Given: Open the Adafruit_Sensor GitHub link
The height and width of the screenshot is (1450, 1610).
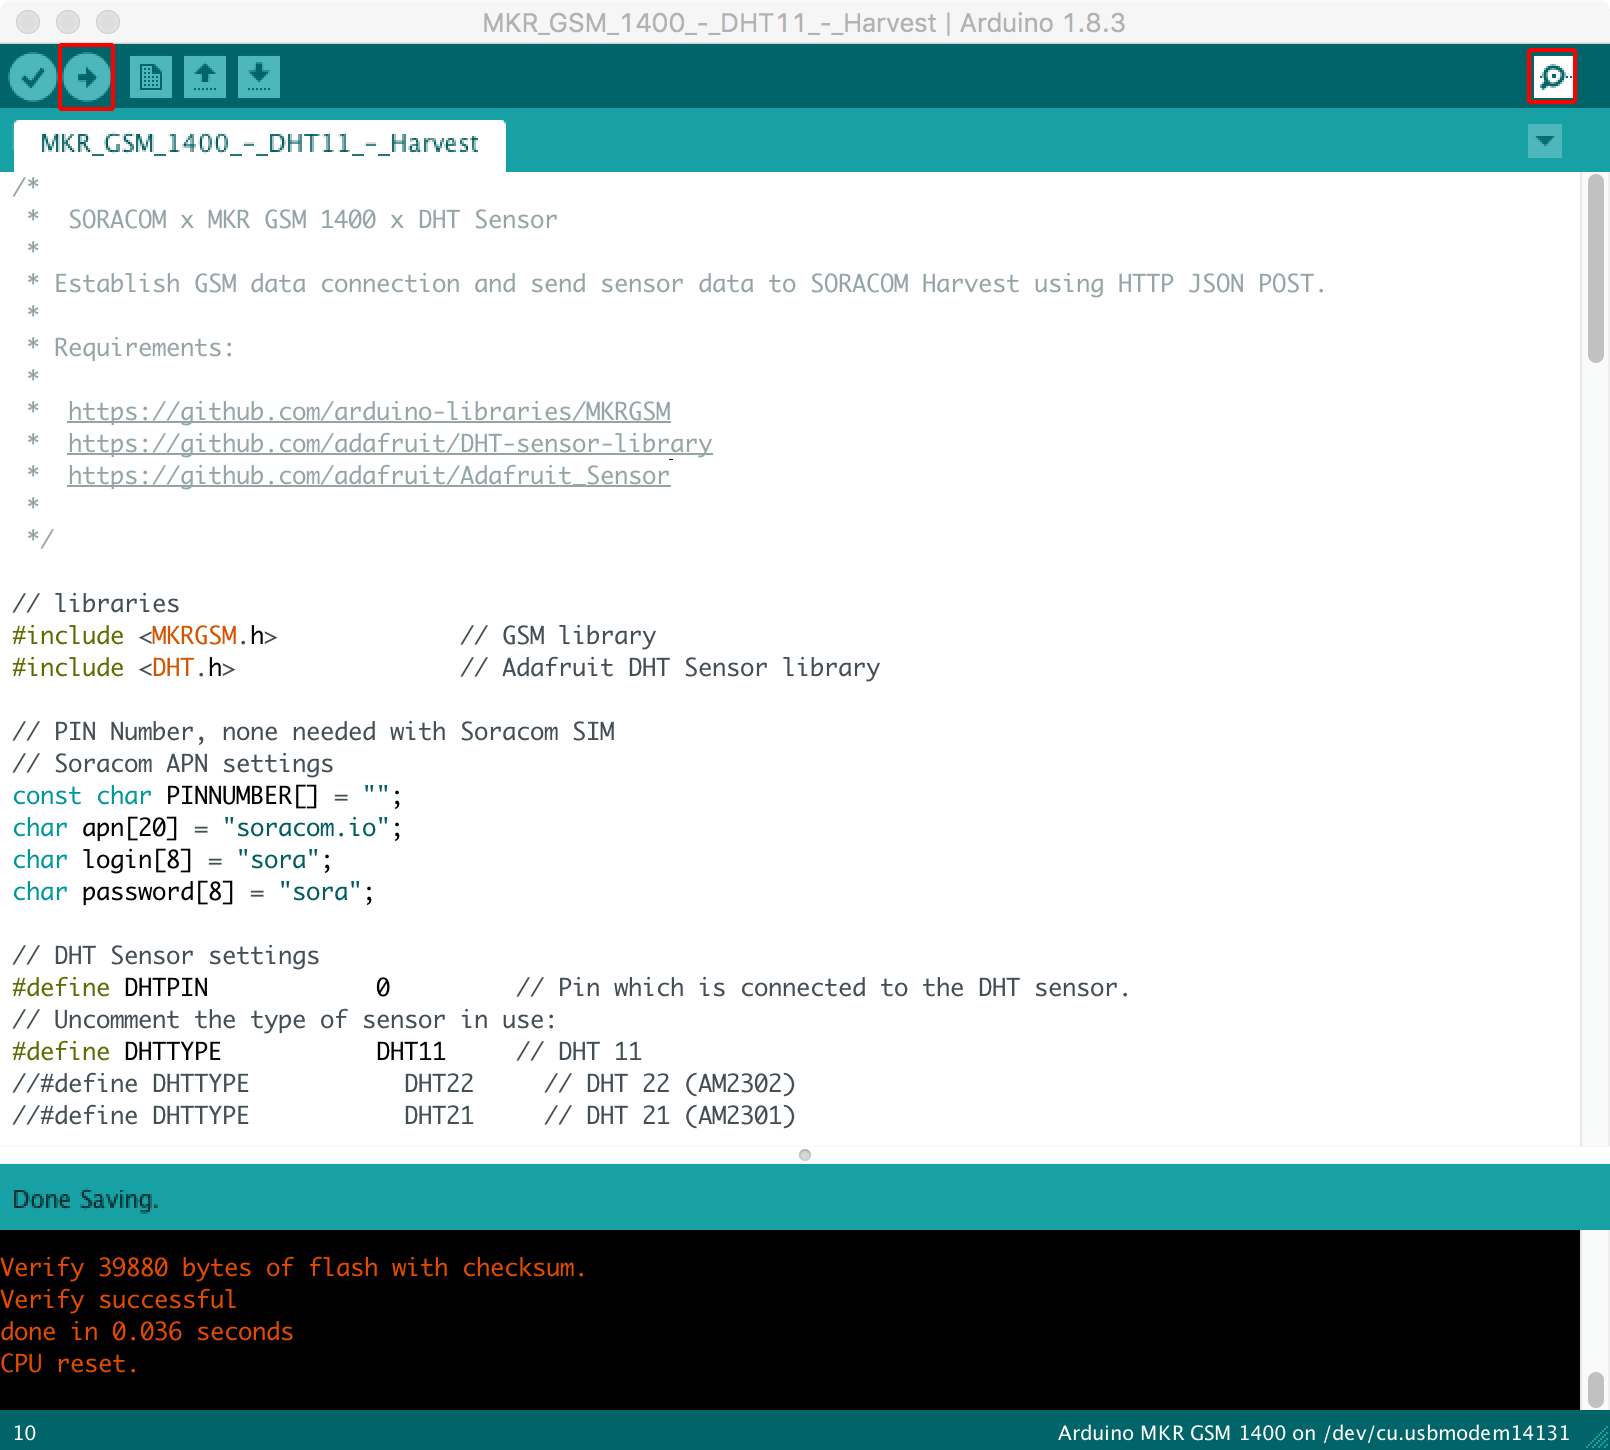Looking at the screenshot, I should pyautogui.click(x=368, y=475).
